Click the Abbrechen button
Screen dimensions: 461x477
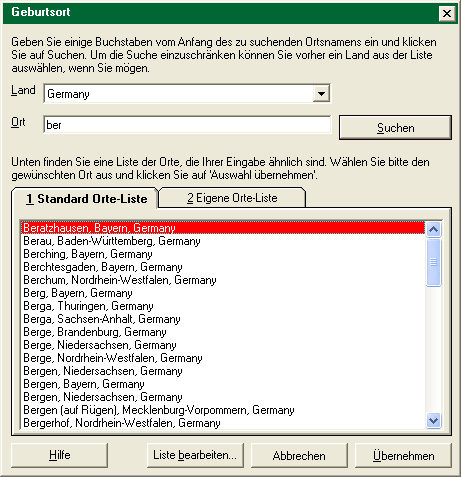[299, 455]
